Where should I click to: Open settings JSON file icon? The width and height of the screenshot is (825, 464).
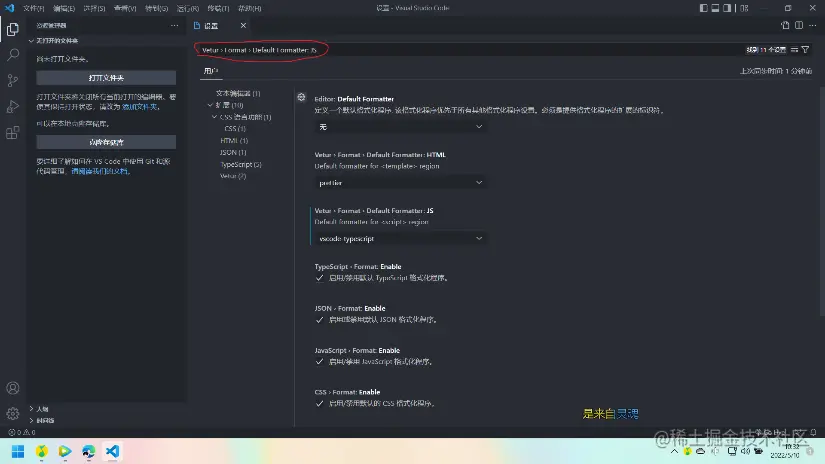(785, 25)
